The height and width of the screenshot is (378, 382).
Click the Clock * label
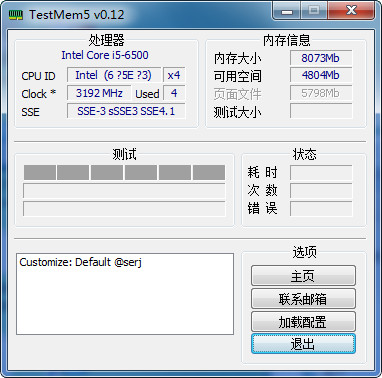[x=38, y=94]
